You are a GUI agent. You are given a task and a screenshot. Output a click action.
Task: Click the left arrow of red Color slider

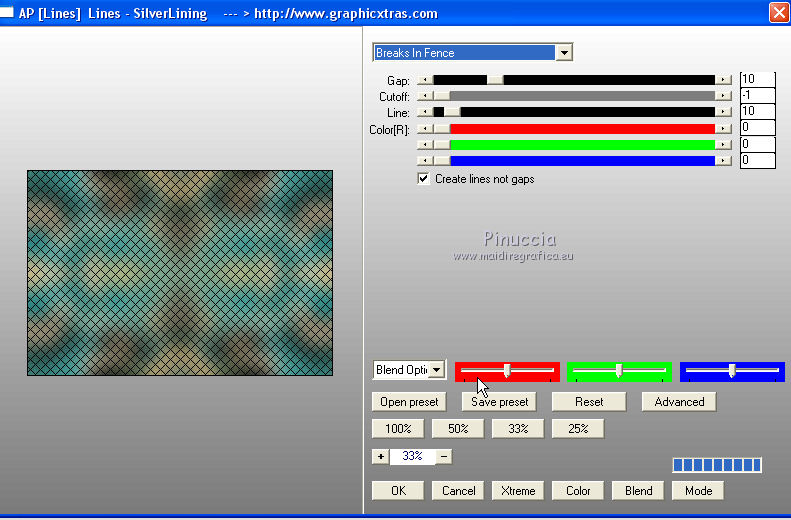point(425,129)
